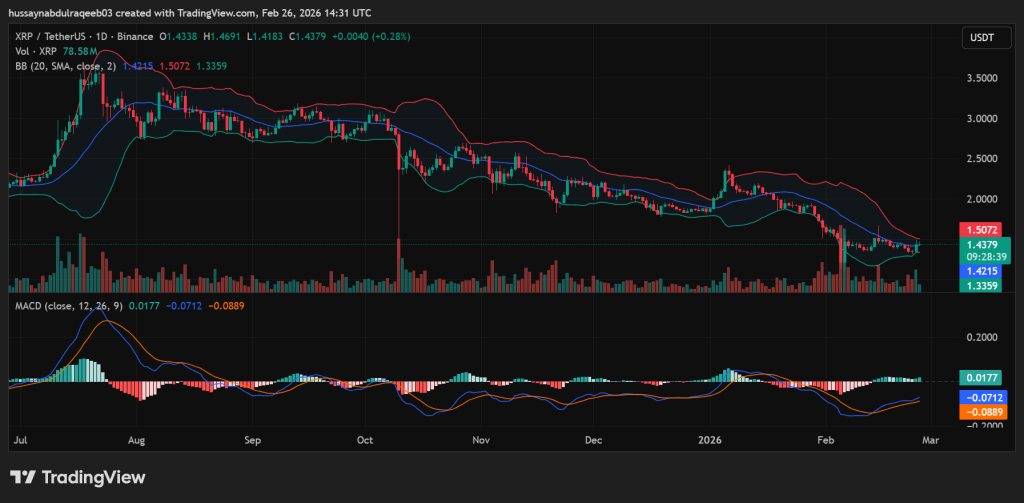Open the USDT currency selector
The width and height of the screenshot is (1024, 503).
coord(978,37)
